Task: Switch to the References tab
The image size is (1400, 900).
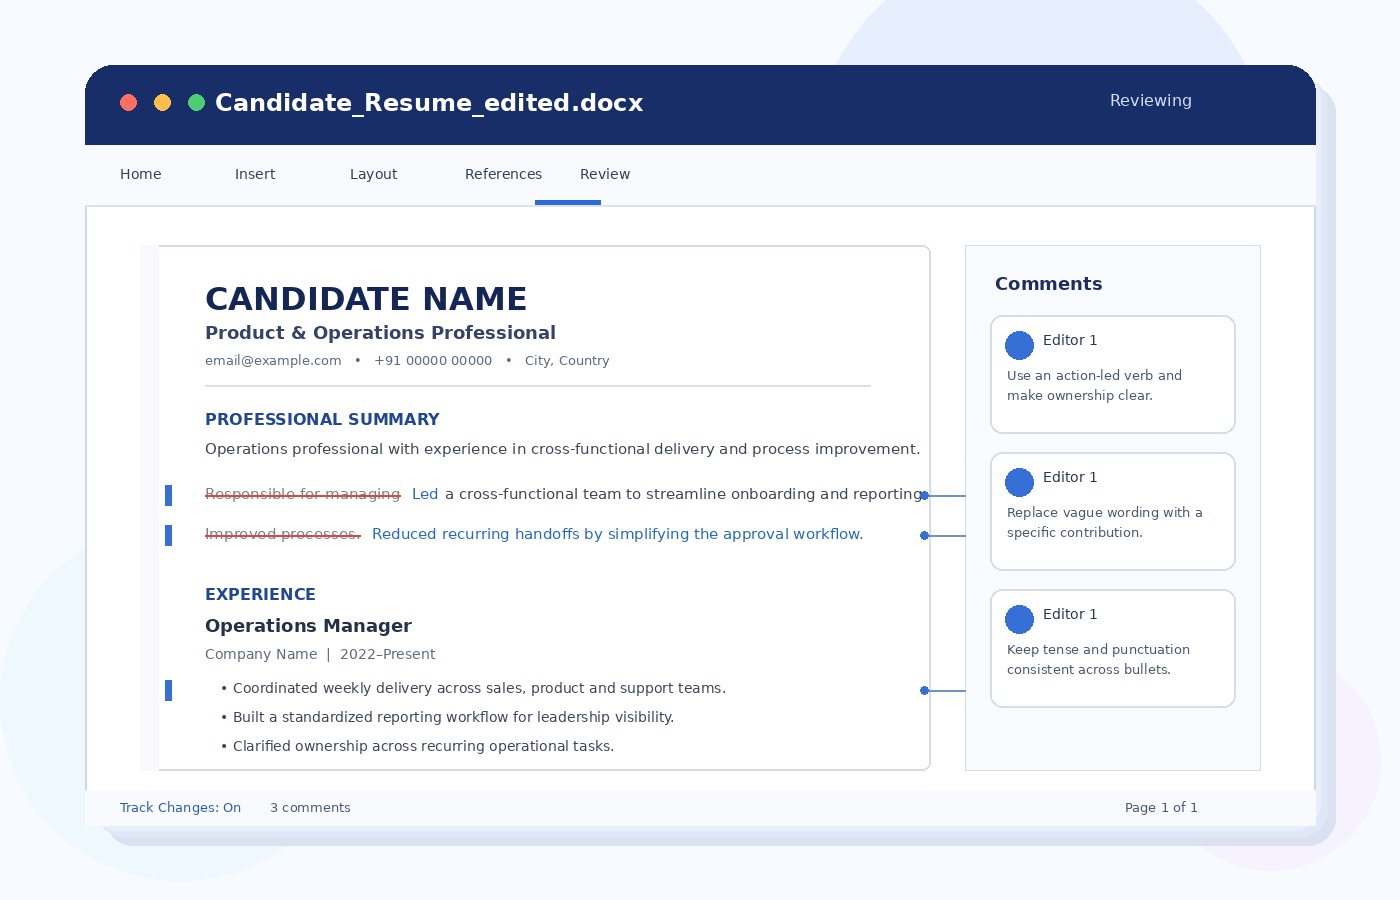Action: [503, 174]
